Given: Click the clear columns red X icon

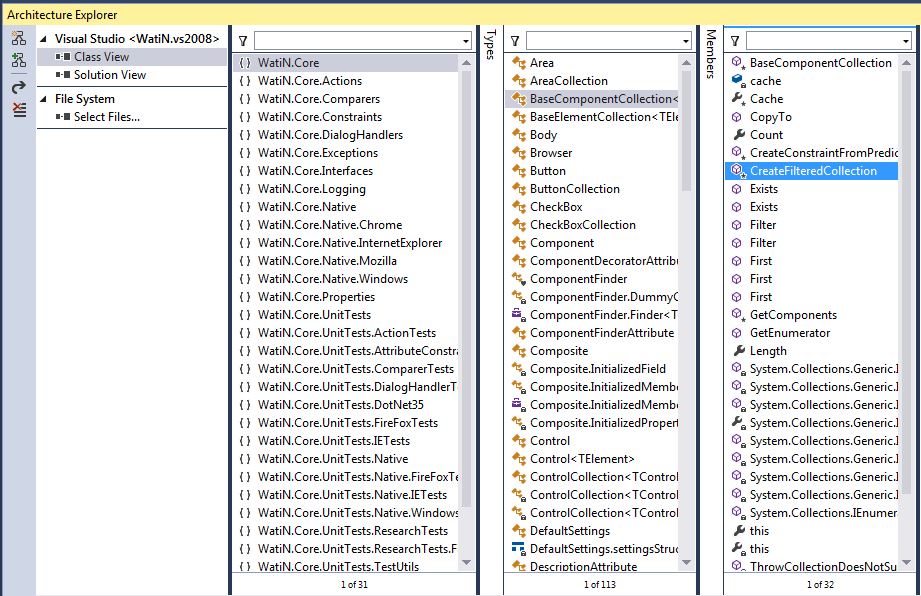Looking at the screenshot, I should 19,110.
